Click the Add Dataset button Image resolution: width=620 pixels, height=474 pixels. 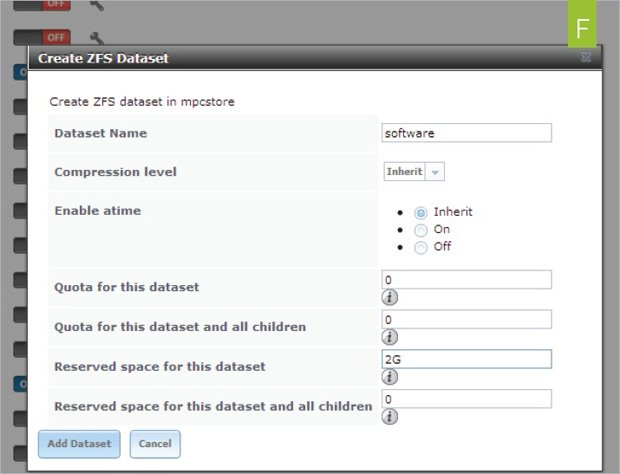click(x=79, y=443)
